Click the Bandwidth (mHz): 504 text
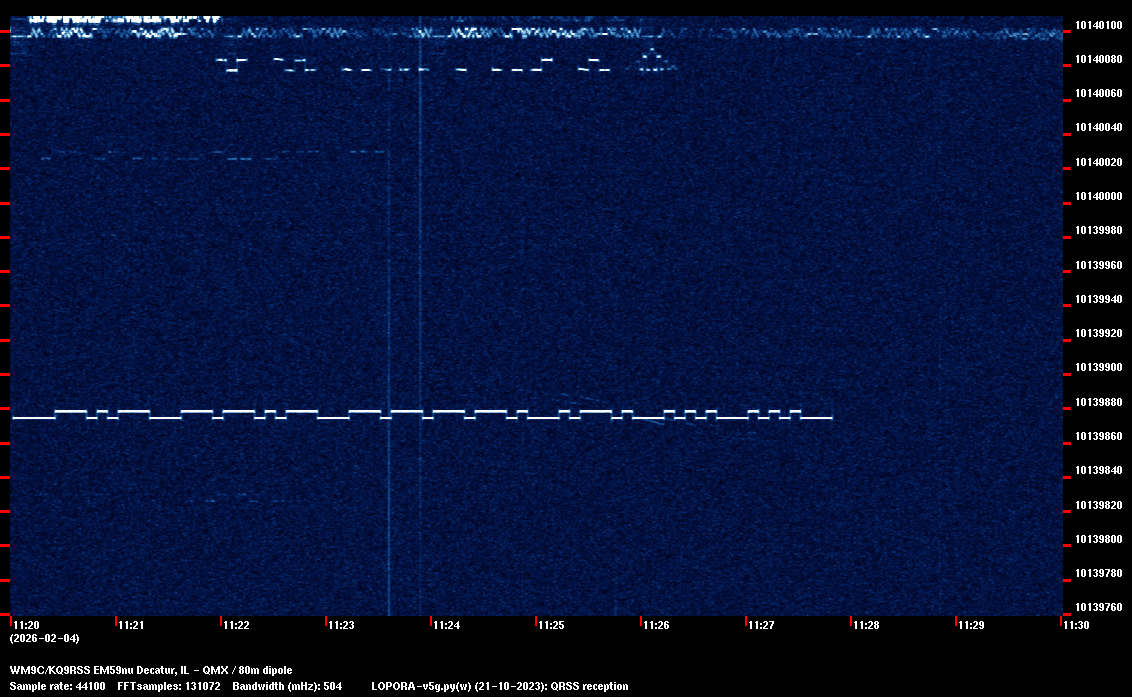Image resolution: width=1132 pixels, height=697 pixels. pyautogui.click(x=288, y=686)
